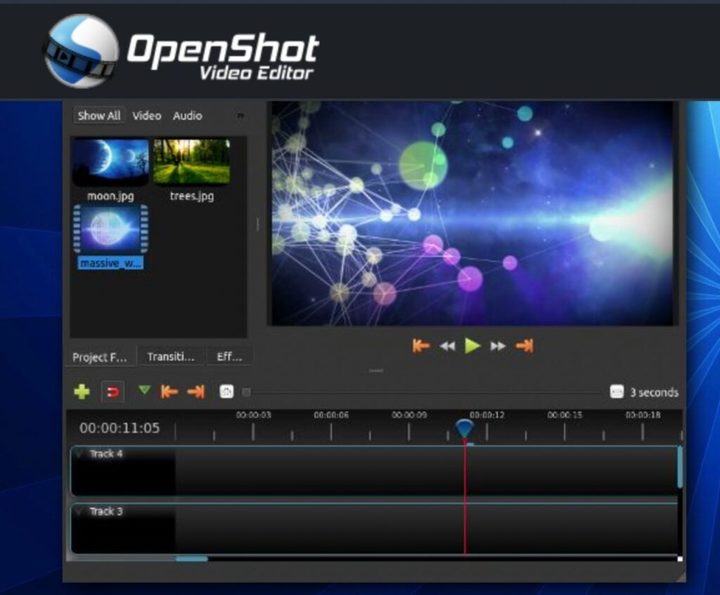Click the files panel toggle icon beside Audio
This screenshot has height=595, width=720.
pyautogui.click(x=240, y=116)
